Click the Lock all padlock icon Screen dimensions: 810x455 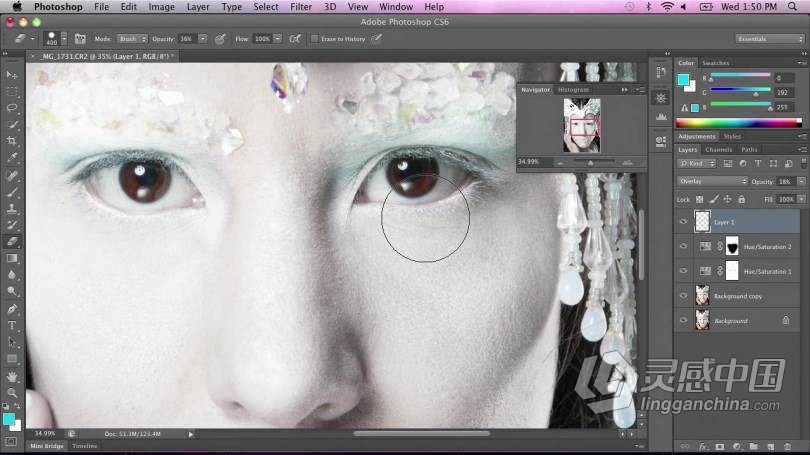click(741, 199)
